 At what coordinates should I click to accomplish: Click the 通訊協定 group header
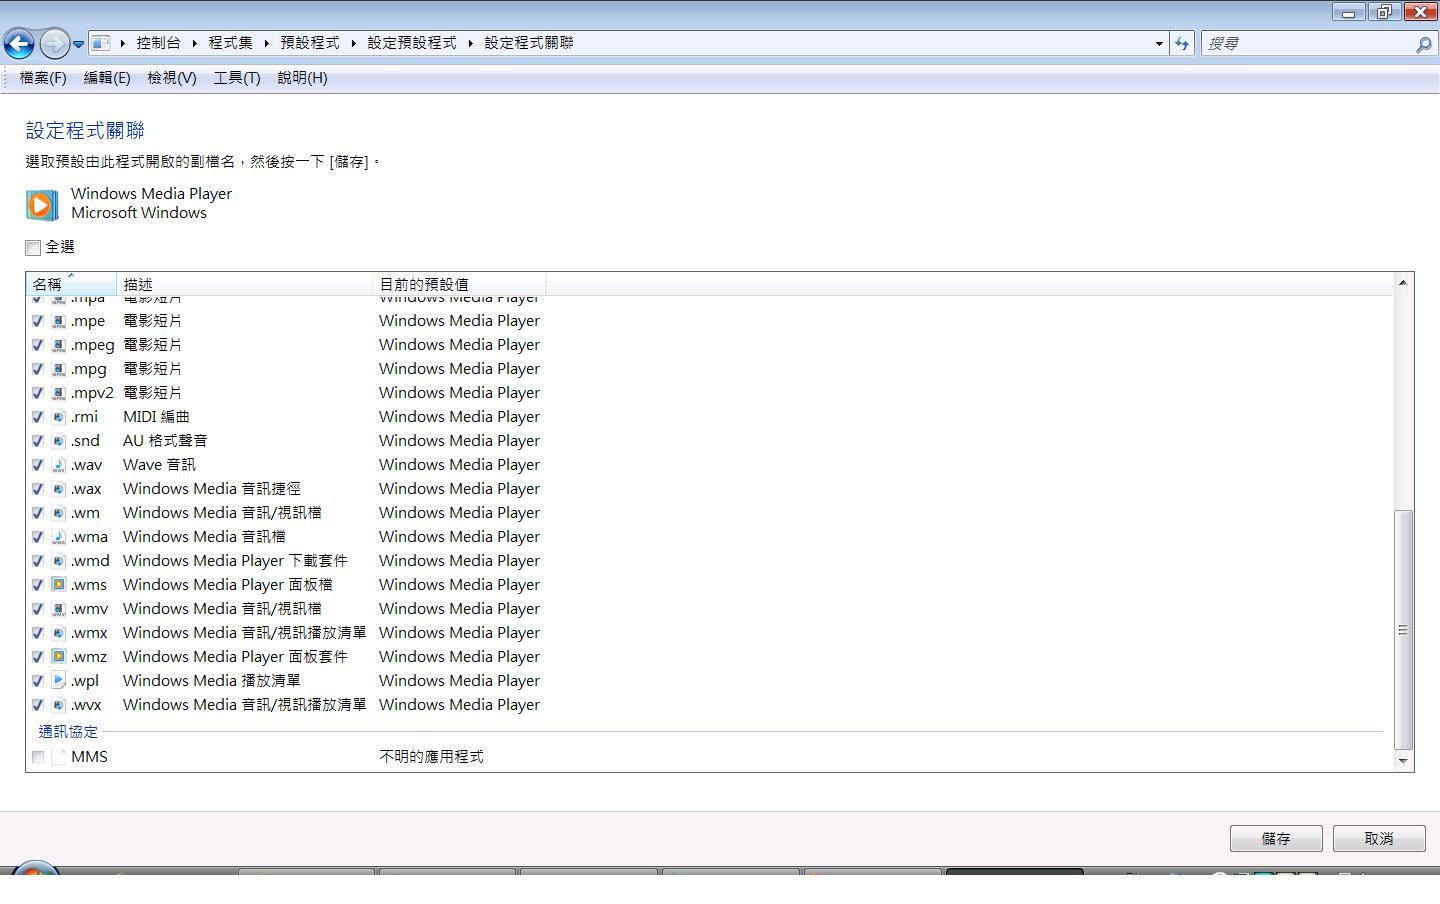[68, 732]
